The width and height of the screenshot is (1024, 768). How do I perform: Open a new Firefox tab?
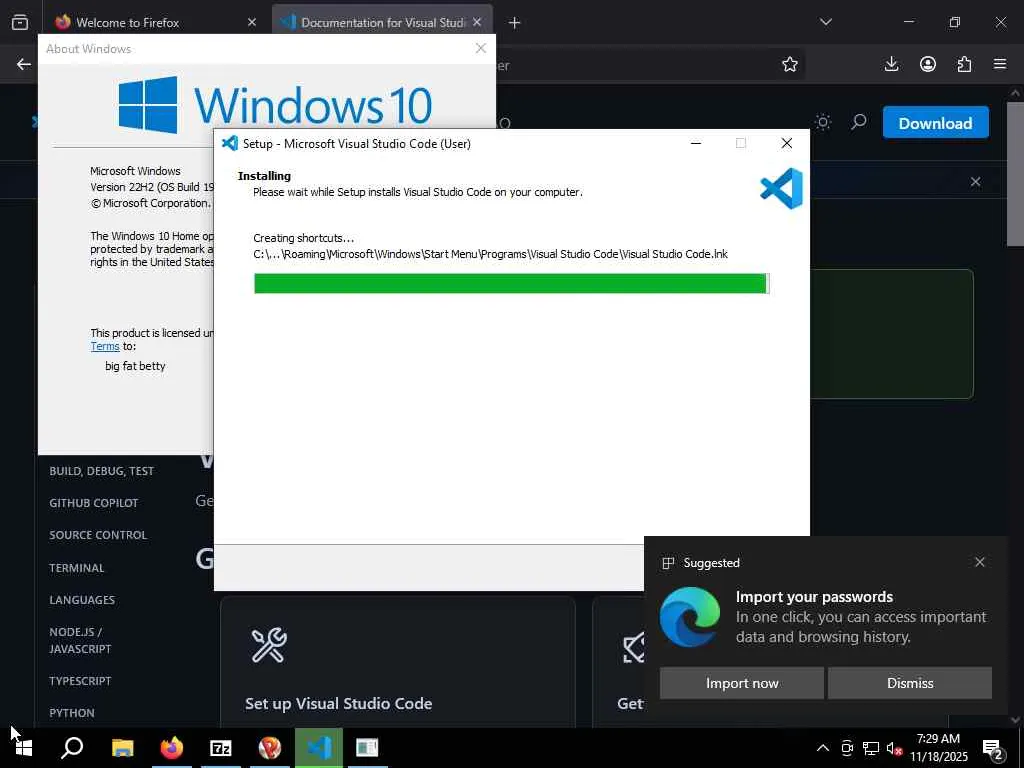click(x=515, y=23)
